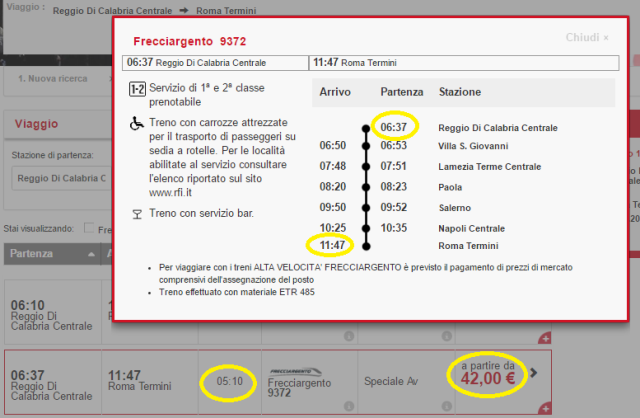Click the 1-2 class service icon
640x418 pixels.
pos(137,89)
